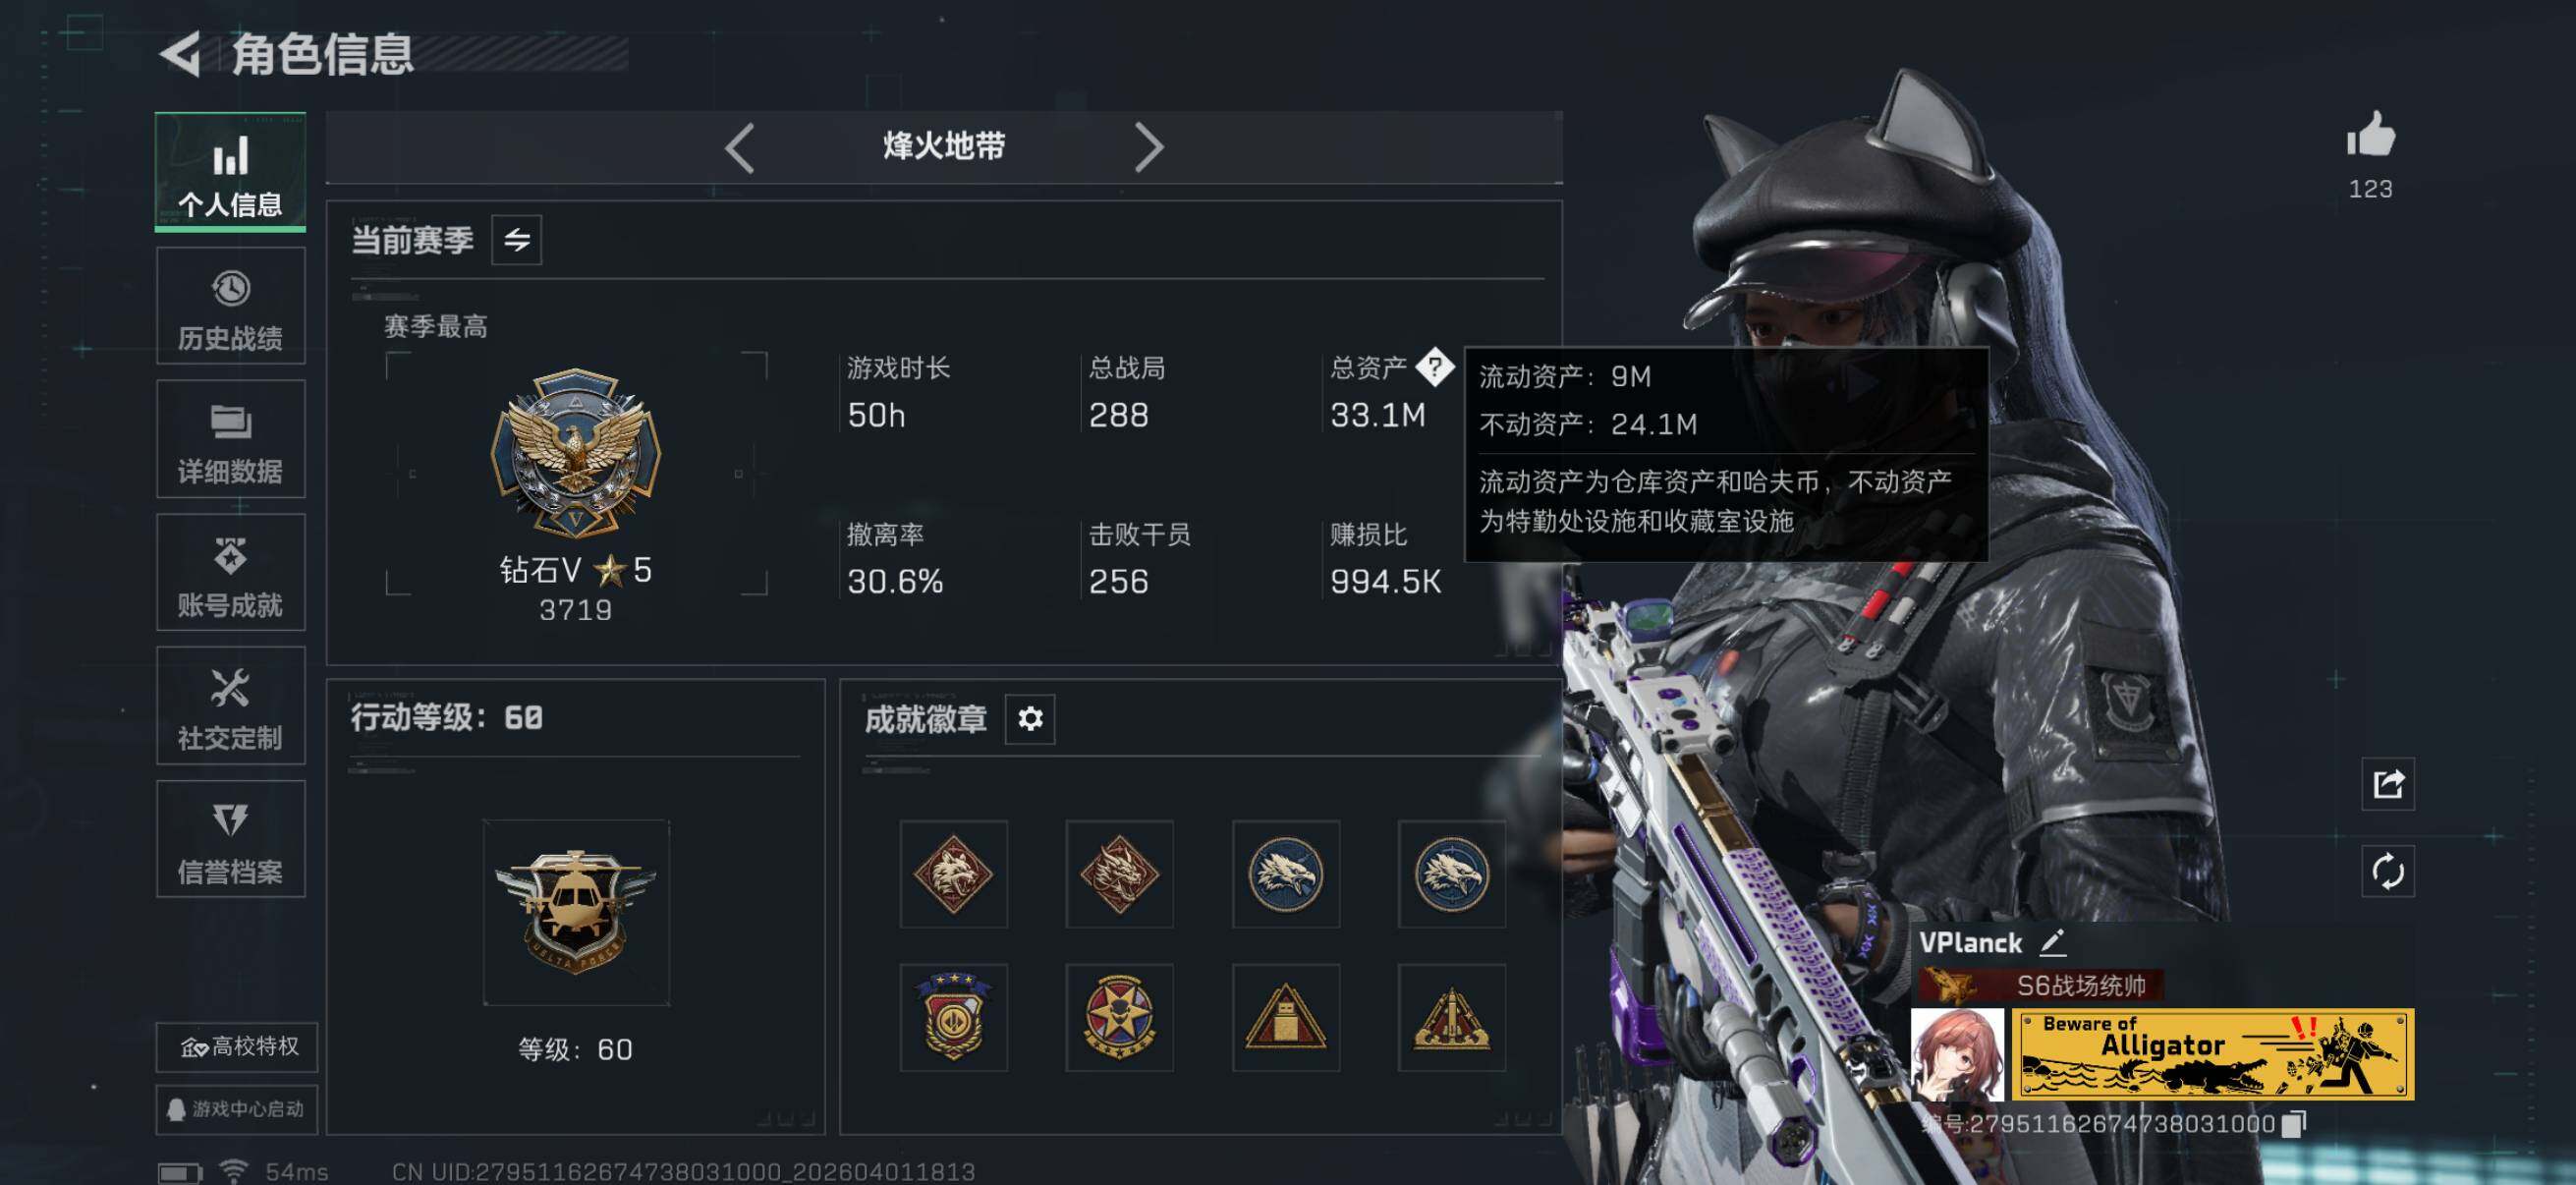Like the profile with the thumbs-up icon
The image size is (2576, 1185).
(x=2370, y=135)
